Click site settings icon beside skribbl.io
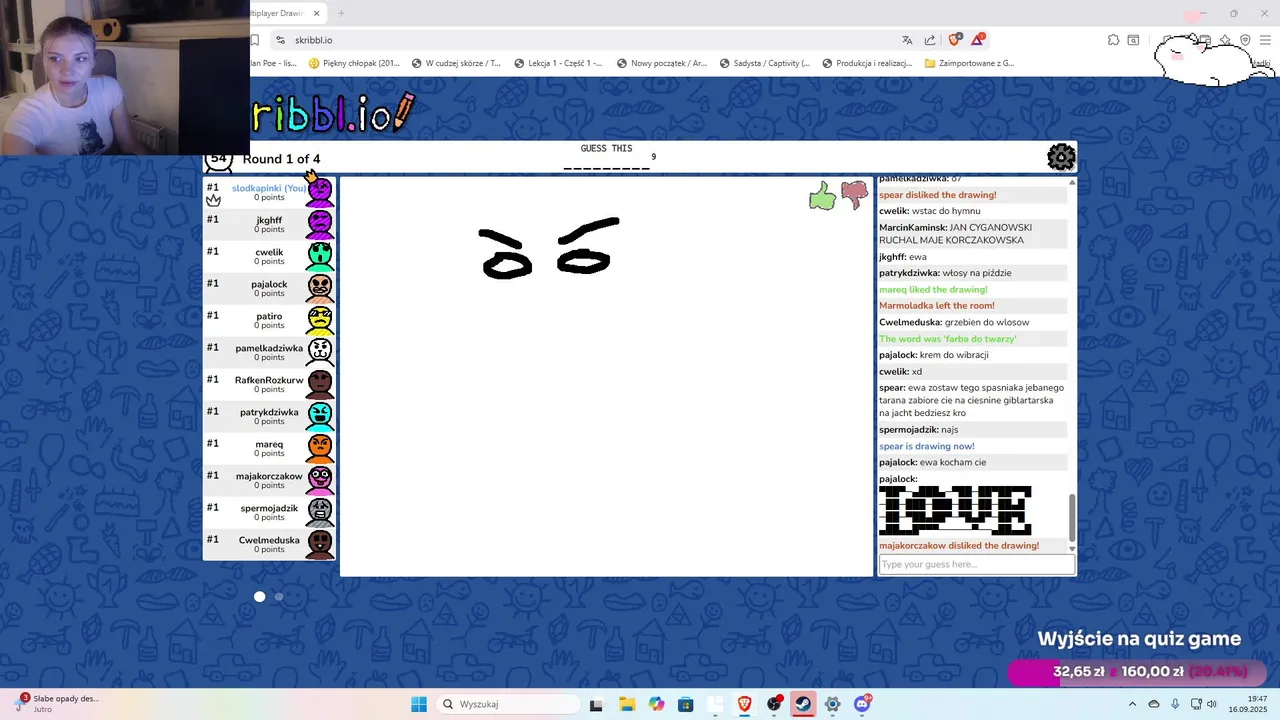This screenshot has width=1280, height=720. [x=281, y=40]
